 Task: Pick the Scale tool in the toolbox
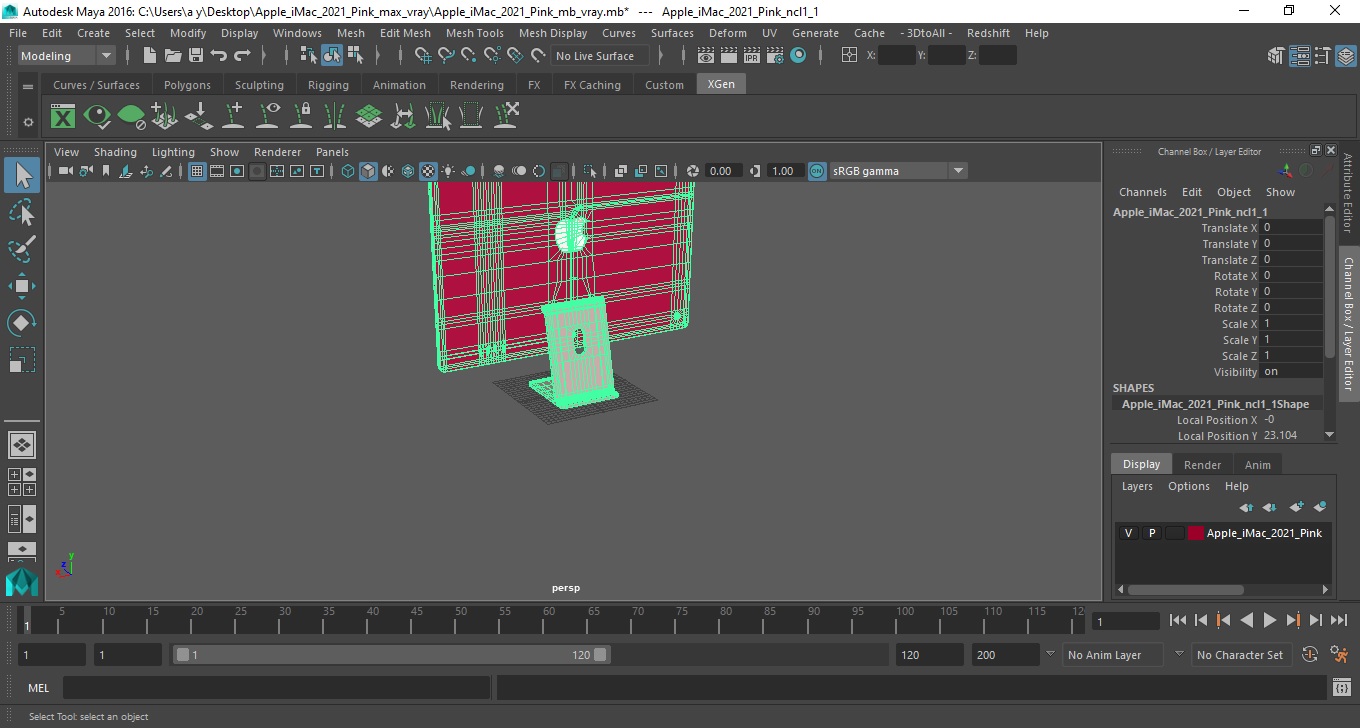tap(22, 360)
